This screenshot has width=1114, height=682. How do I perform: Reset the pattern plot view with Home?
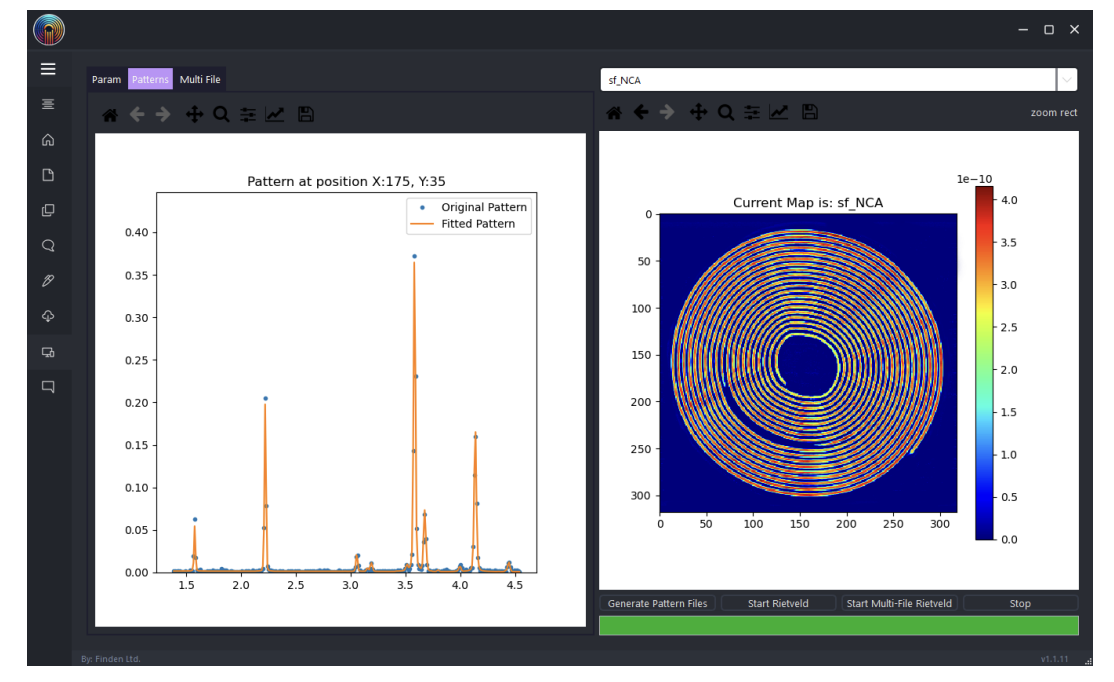click(x=110, y=115)
